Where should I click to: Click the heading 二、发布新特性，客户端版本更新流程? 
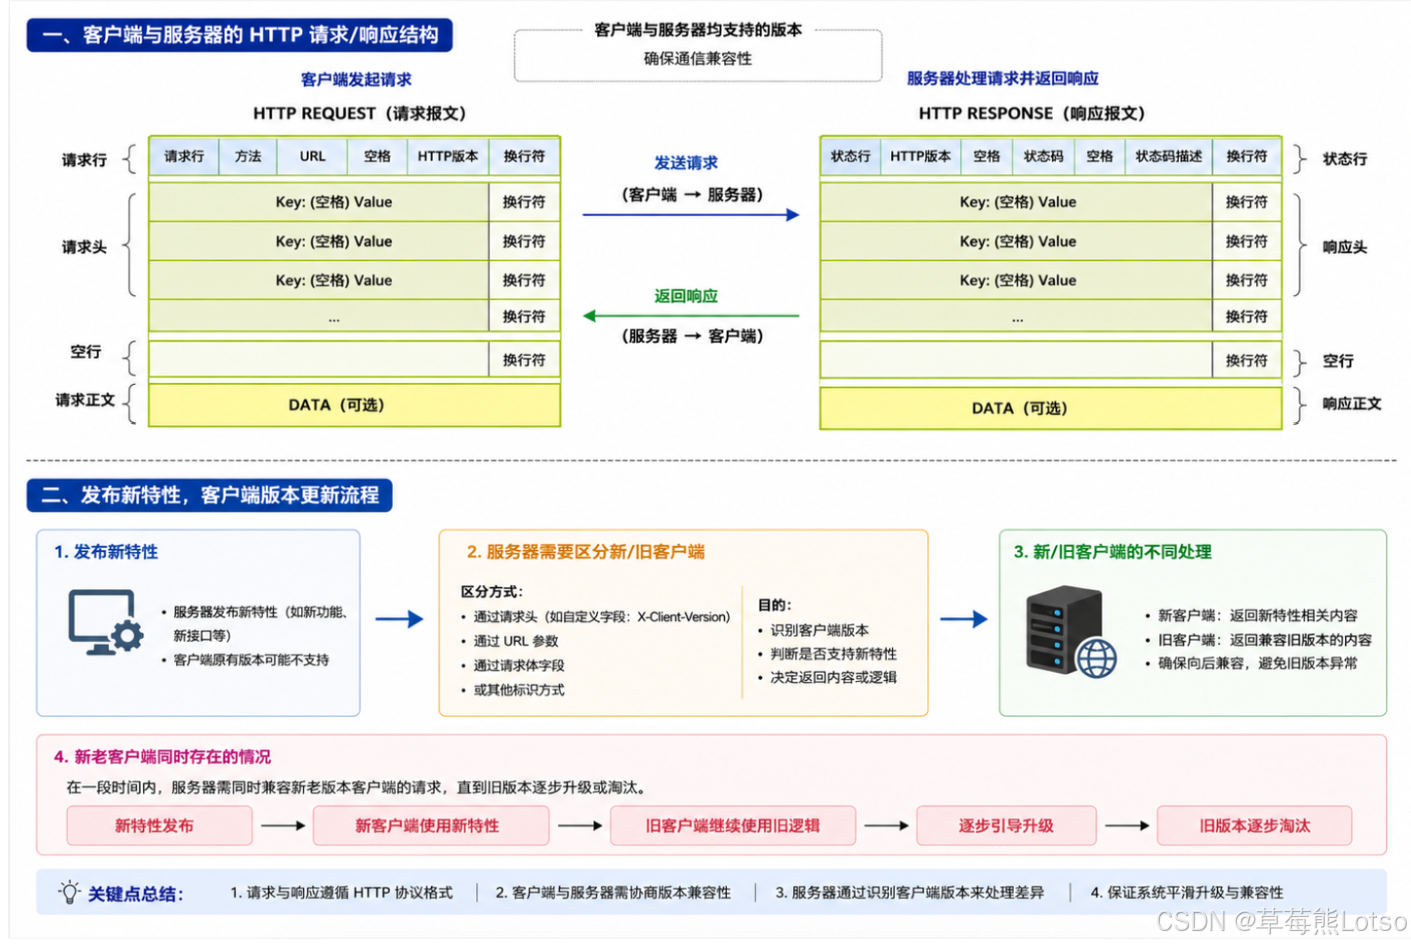point(210,495)
